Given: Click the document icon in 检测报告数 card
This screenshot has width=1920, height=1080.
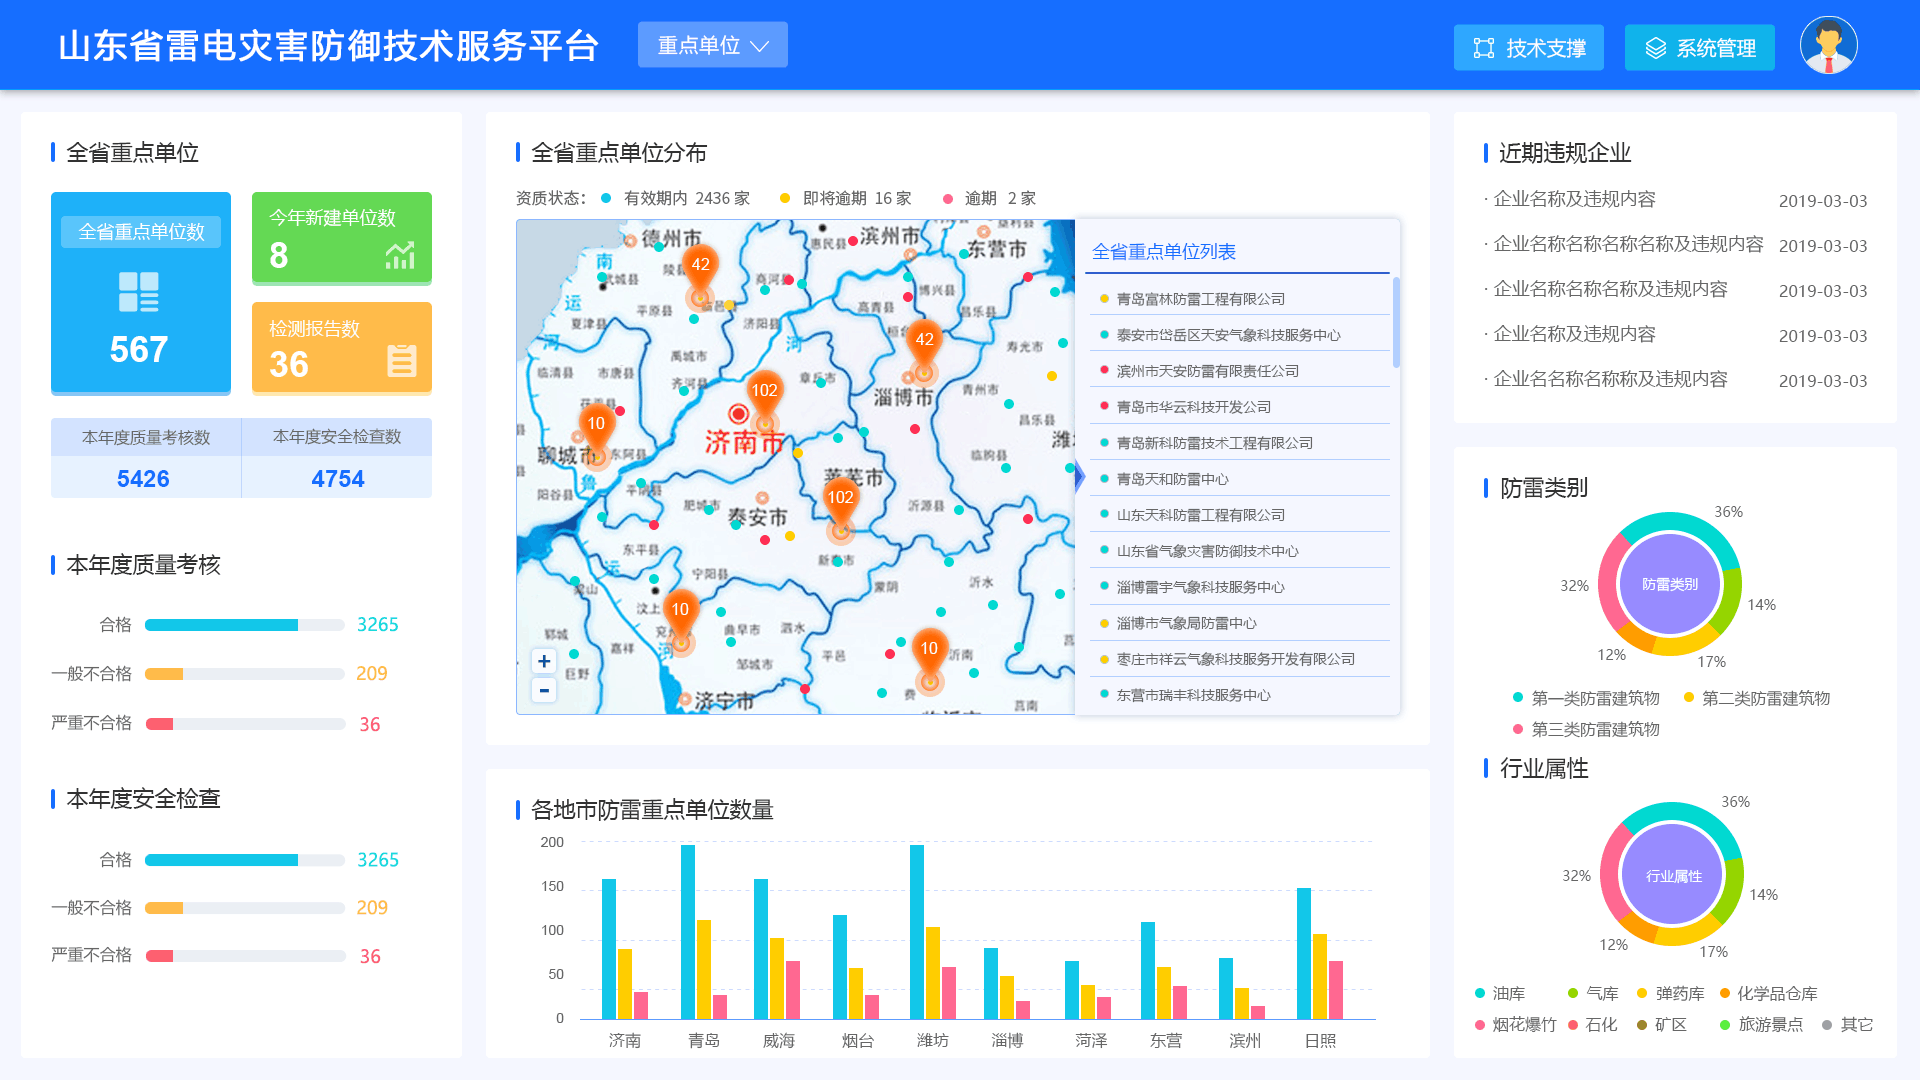Looking at the screenshot, I should [x=402, y=361].
